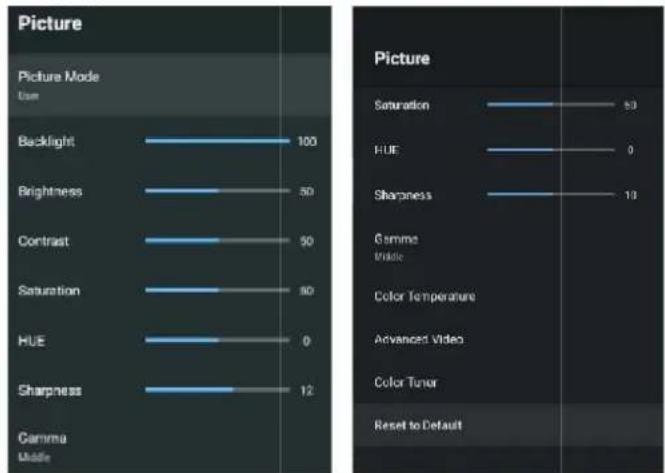Adjust Sharpness slider showing value 10

(551, 194)
